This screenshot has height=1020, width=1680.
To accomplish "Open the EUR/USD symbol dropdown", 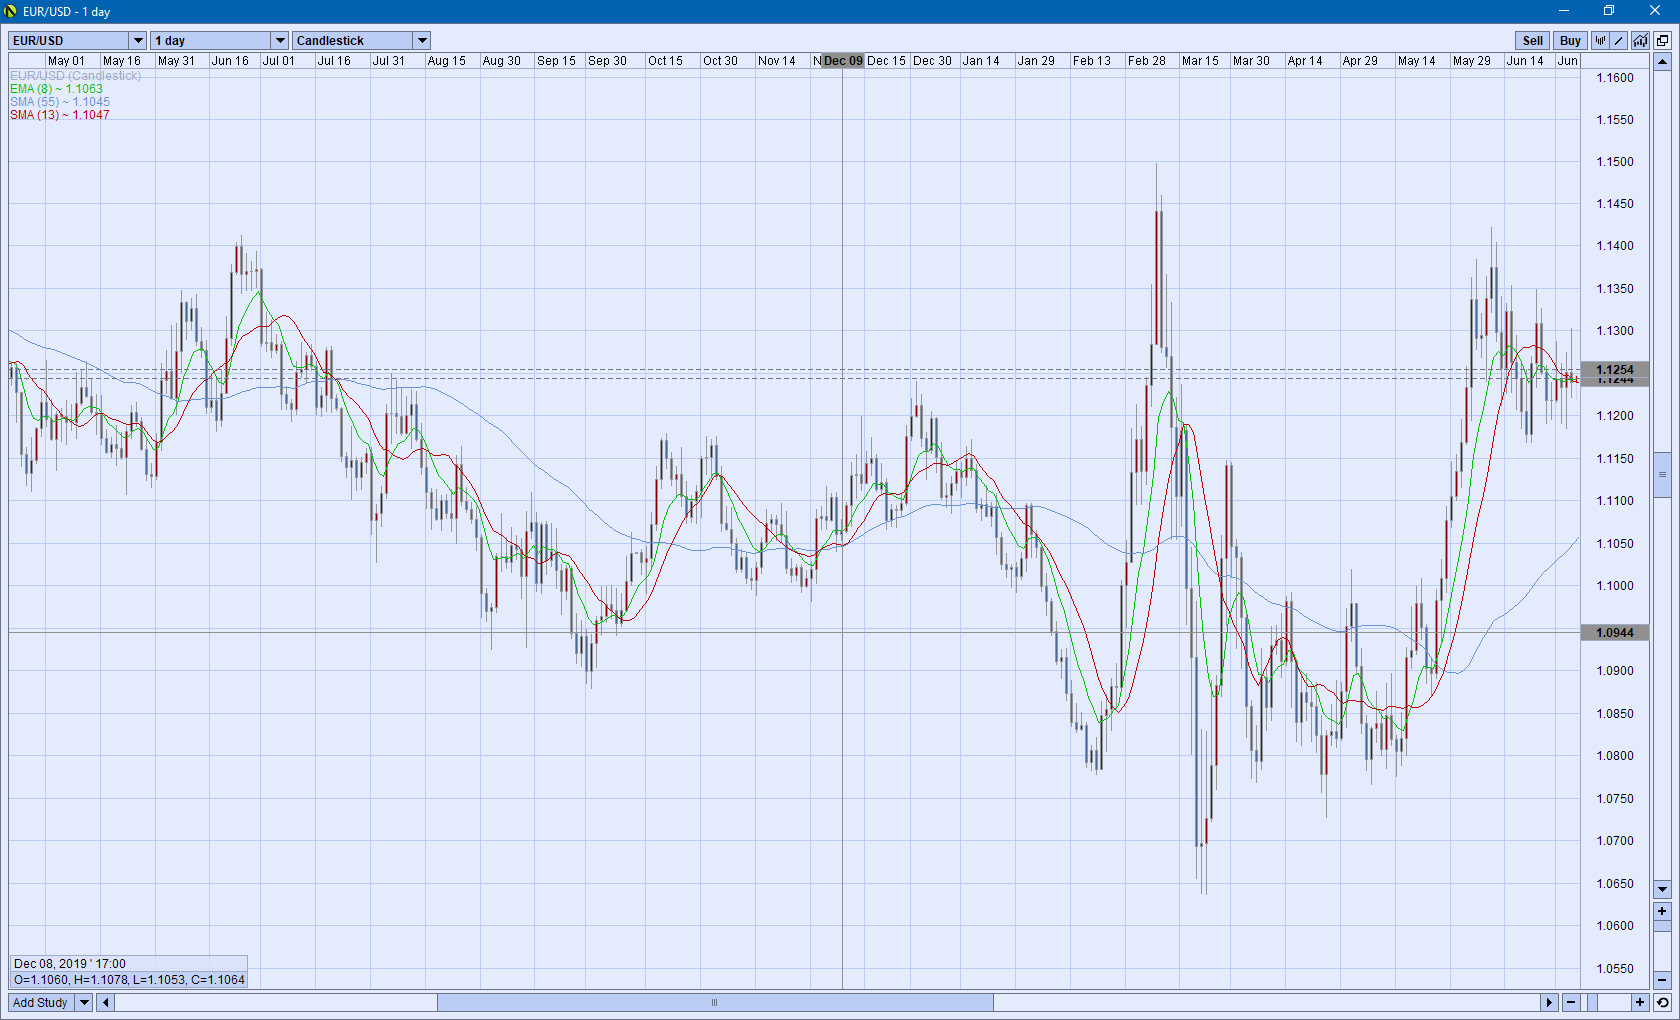I will pos(138,41).
